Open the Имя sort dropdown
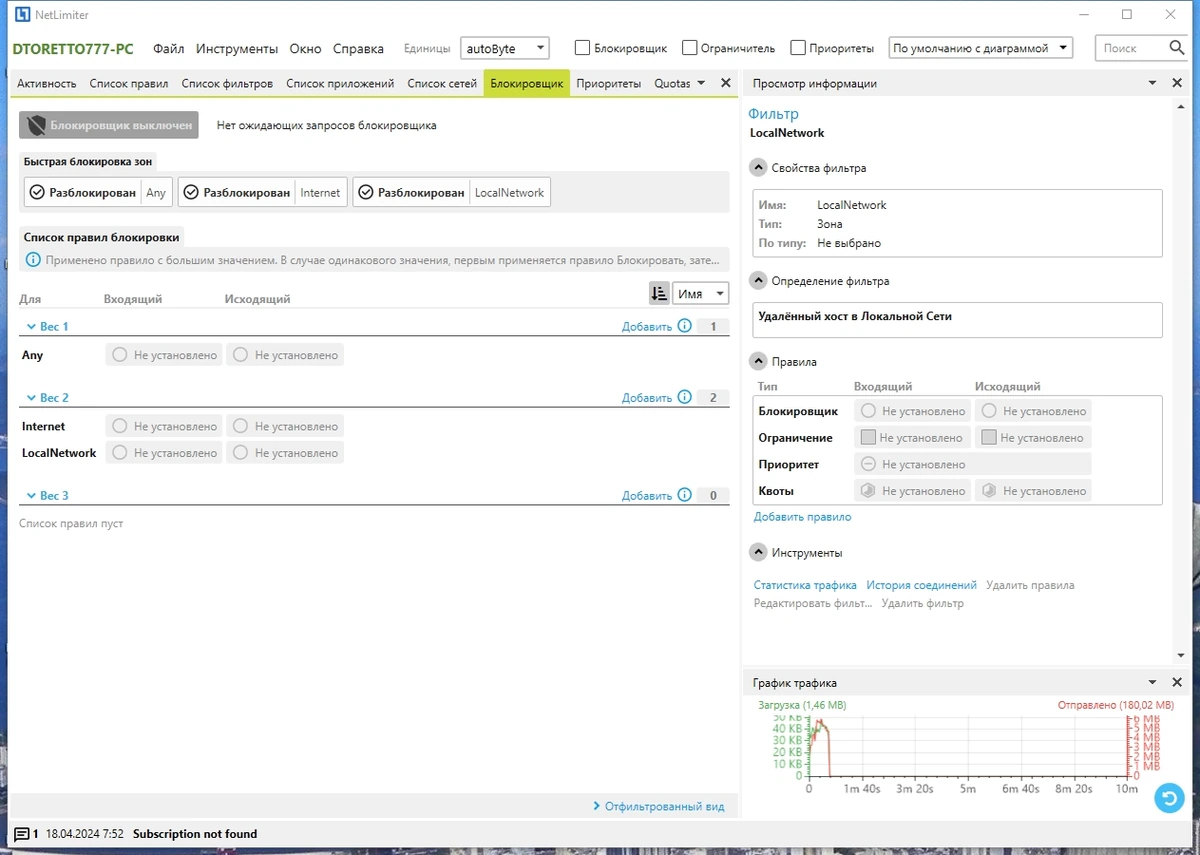Screen dimensions: 1200x855 coord(701,293)
